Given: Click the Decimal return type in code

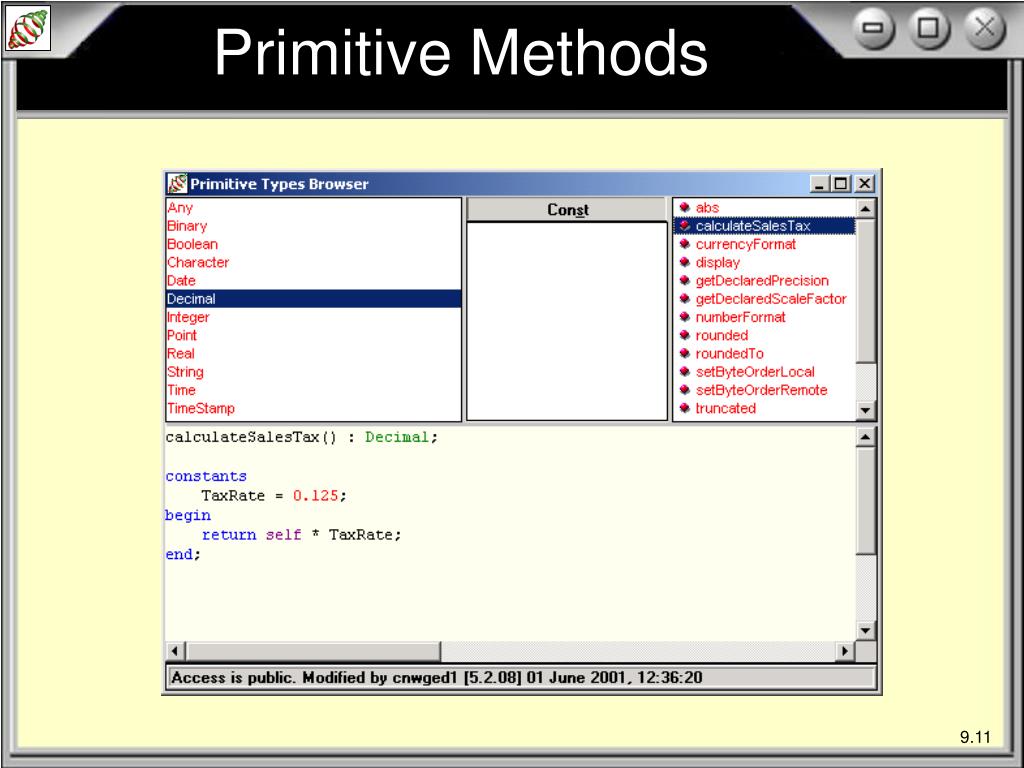Looking at the screenshot, I should click(397, 437).
